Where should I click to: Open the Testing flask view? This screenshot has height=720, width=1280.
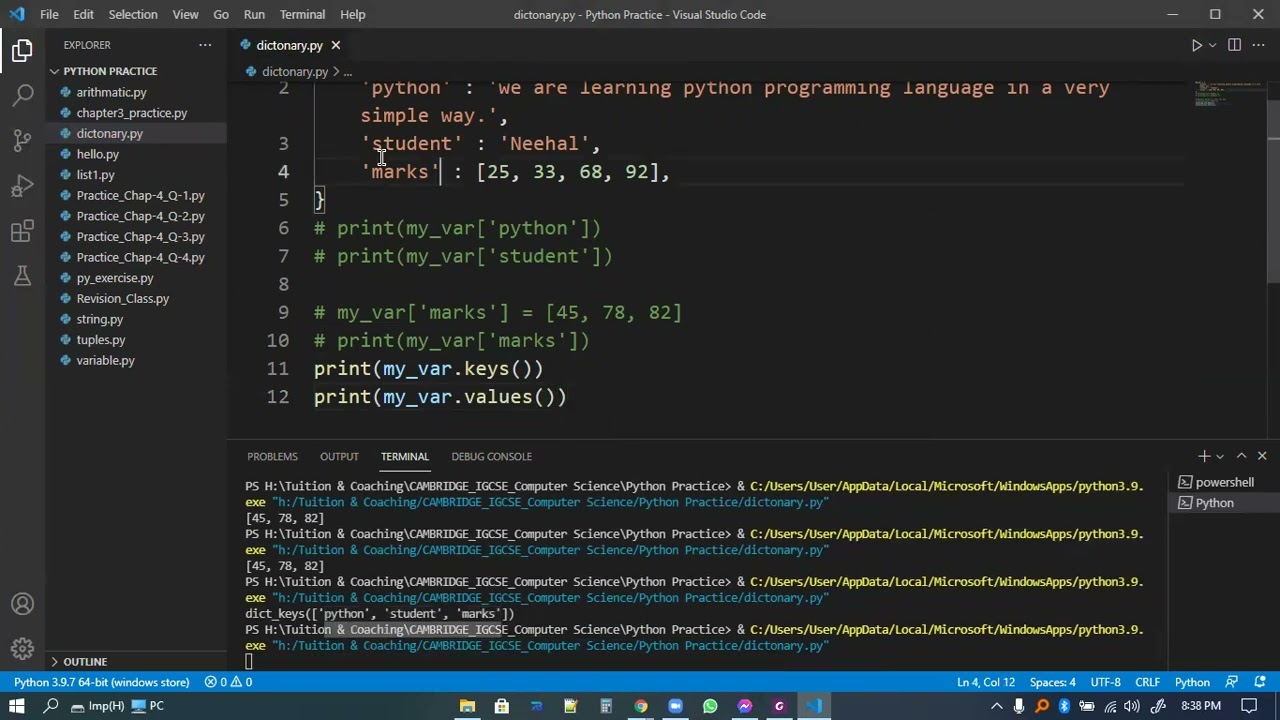click(22, 277)
